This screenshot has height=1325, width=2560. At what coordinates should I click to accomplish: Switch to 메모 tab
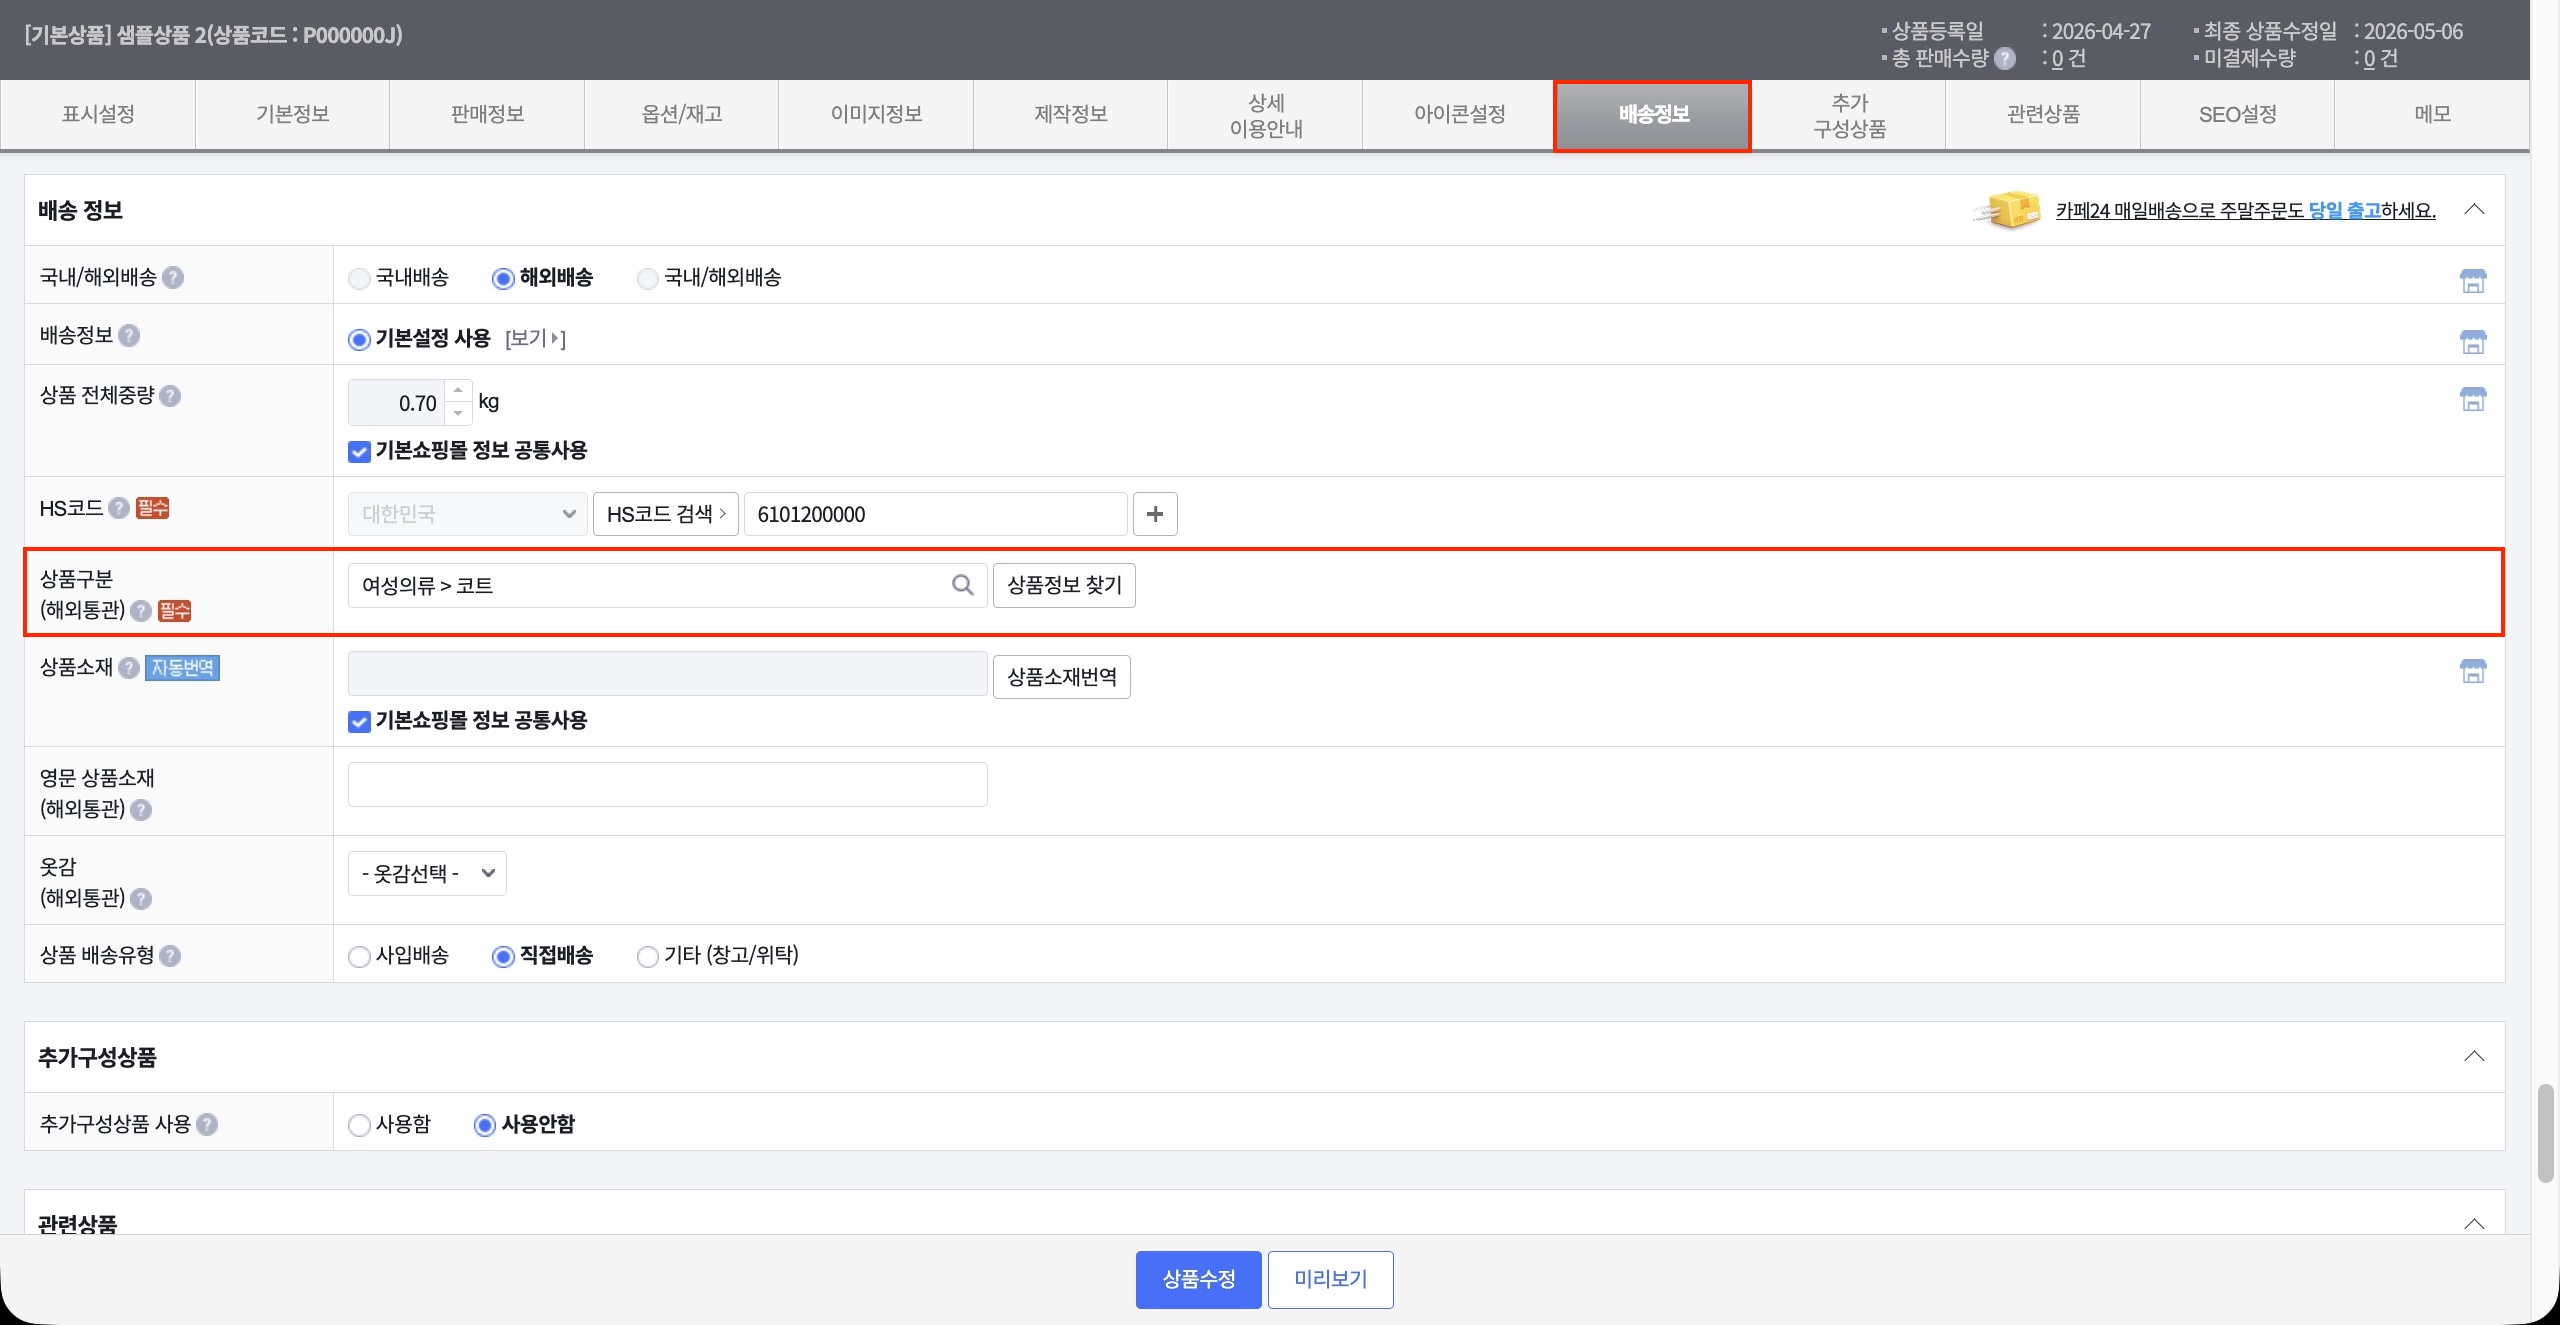pyautogui.click(x=2432, y=115)
